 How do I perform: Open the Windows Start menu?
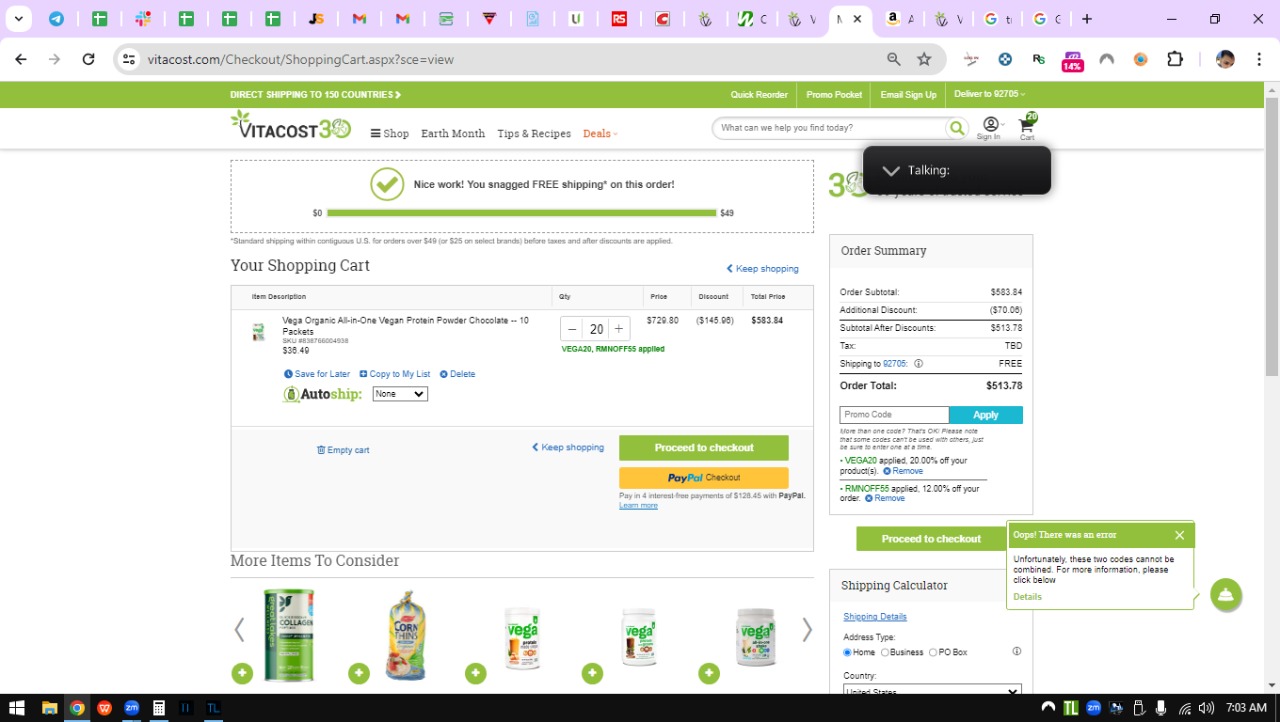click(x=16, y=708)
